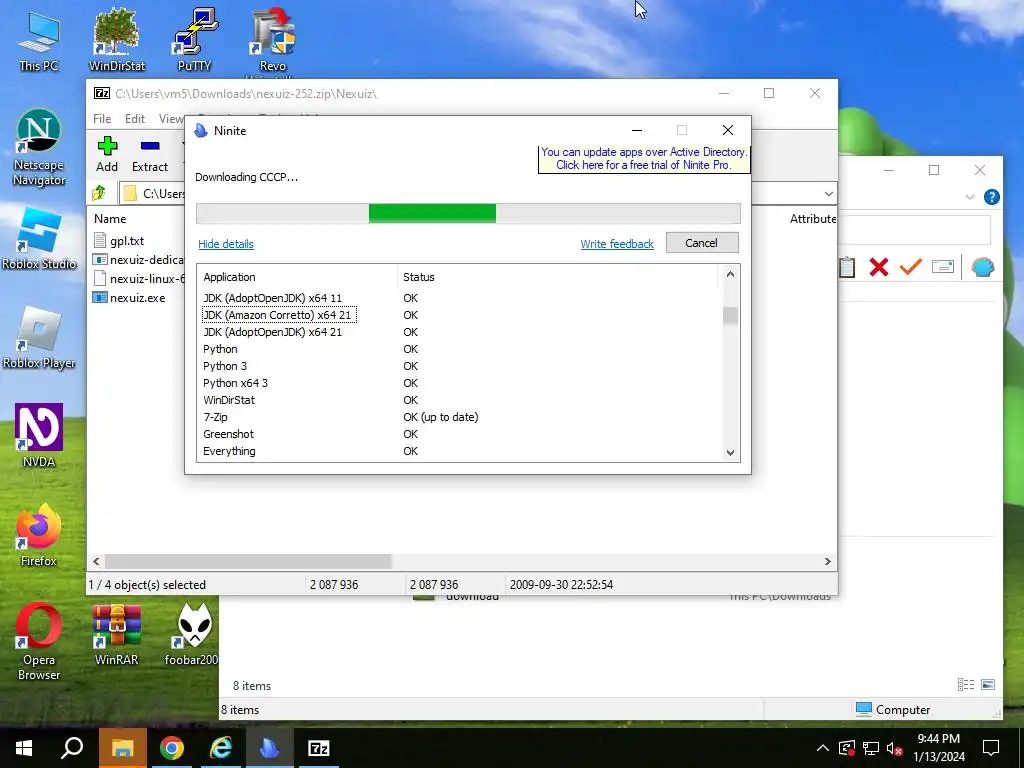The height and width of the screenshot is (768, 1024).
Task: Expand 7-Zip address bar dropdown
Action: point(828,194)
